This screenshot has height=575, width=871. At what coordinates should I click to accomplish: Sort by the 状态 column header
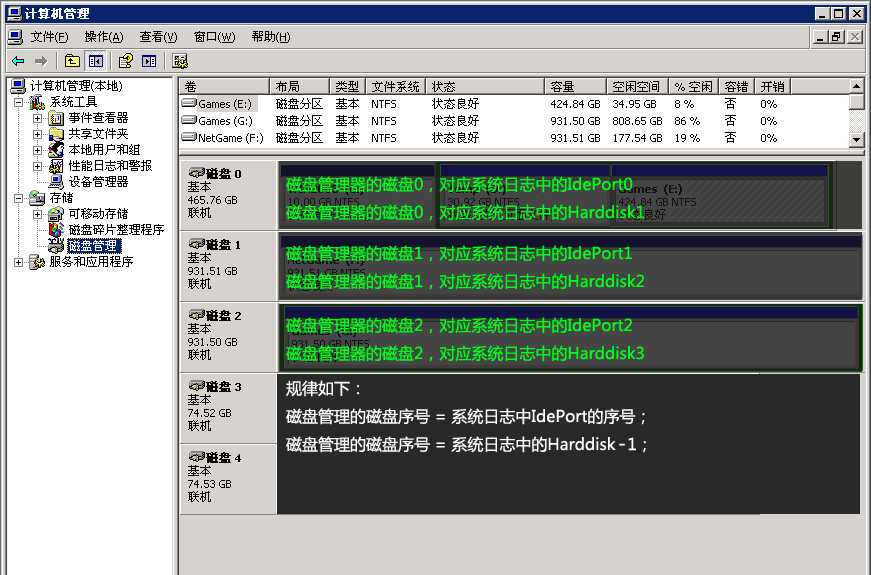click(484, 87)
